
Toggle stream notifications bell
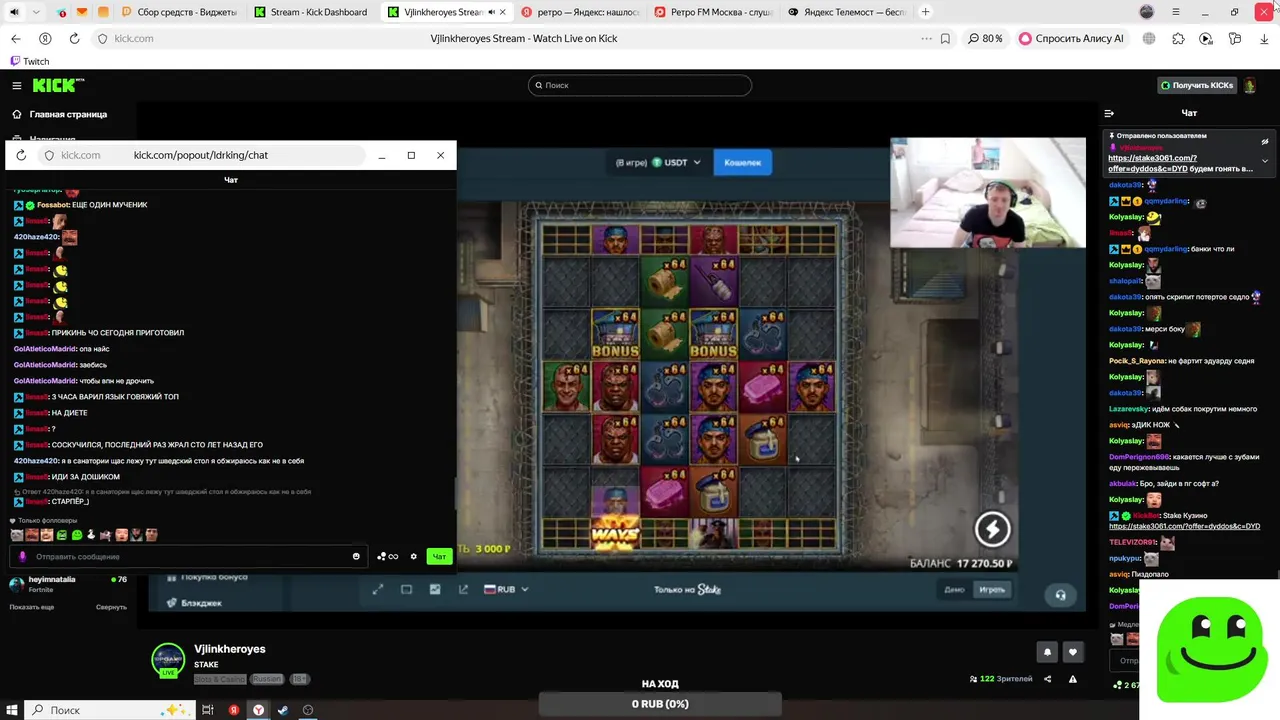pyautogui.click(x=1047, y=652)
